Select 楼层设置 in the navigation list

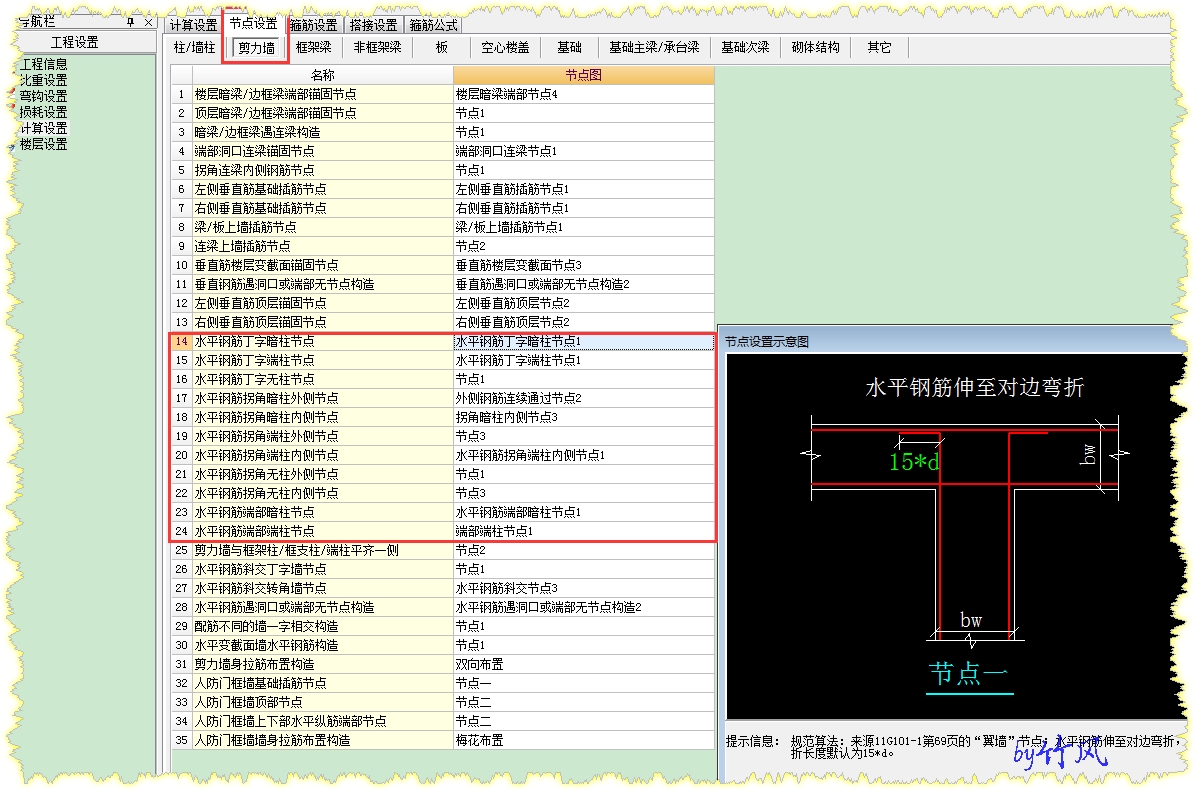pos(43,144)
